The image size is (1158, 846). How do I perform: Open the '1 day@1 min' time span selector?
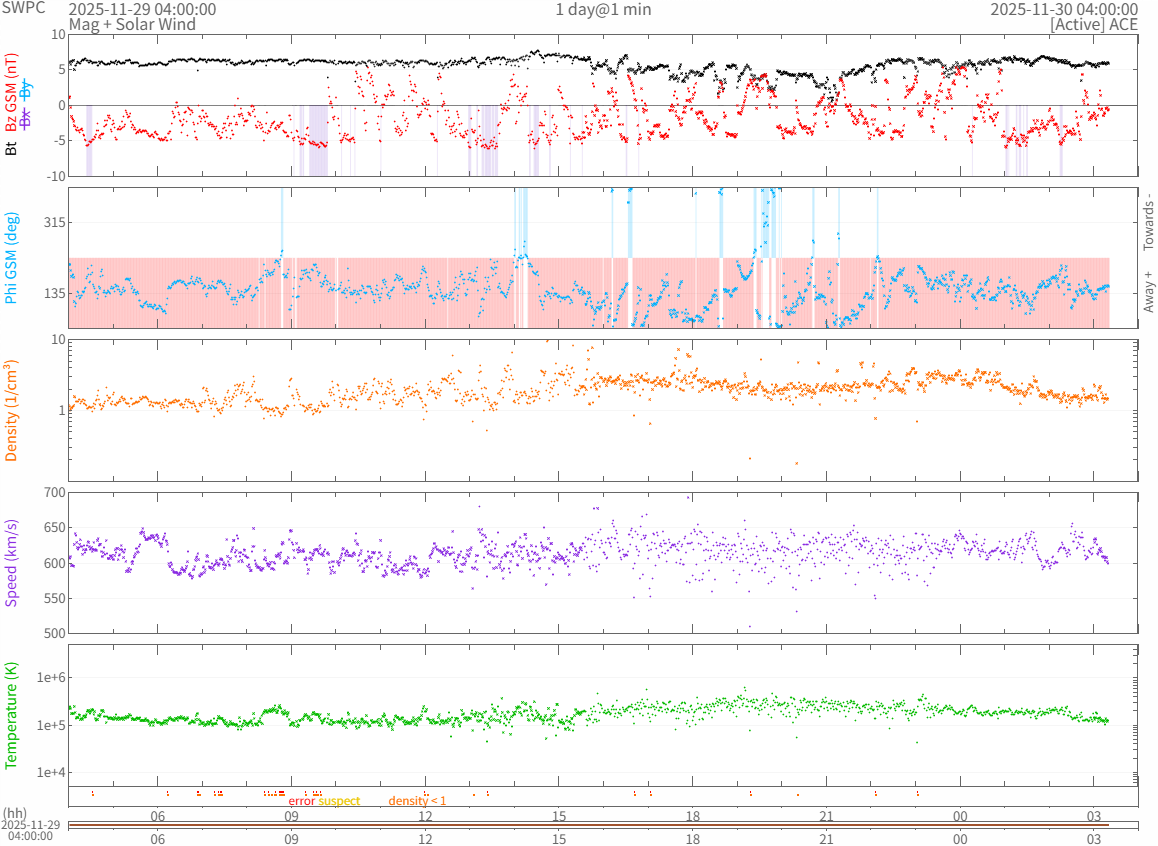click(x=603, y=9)
